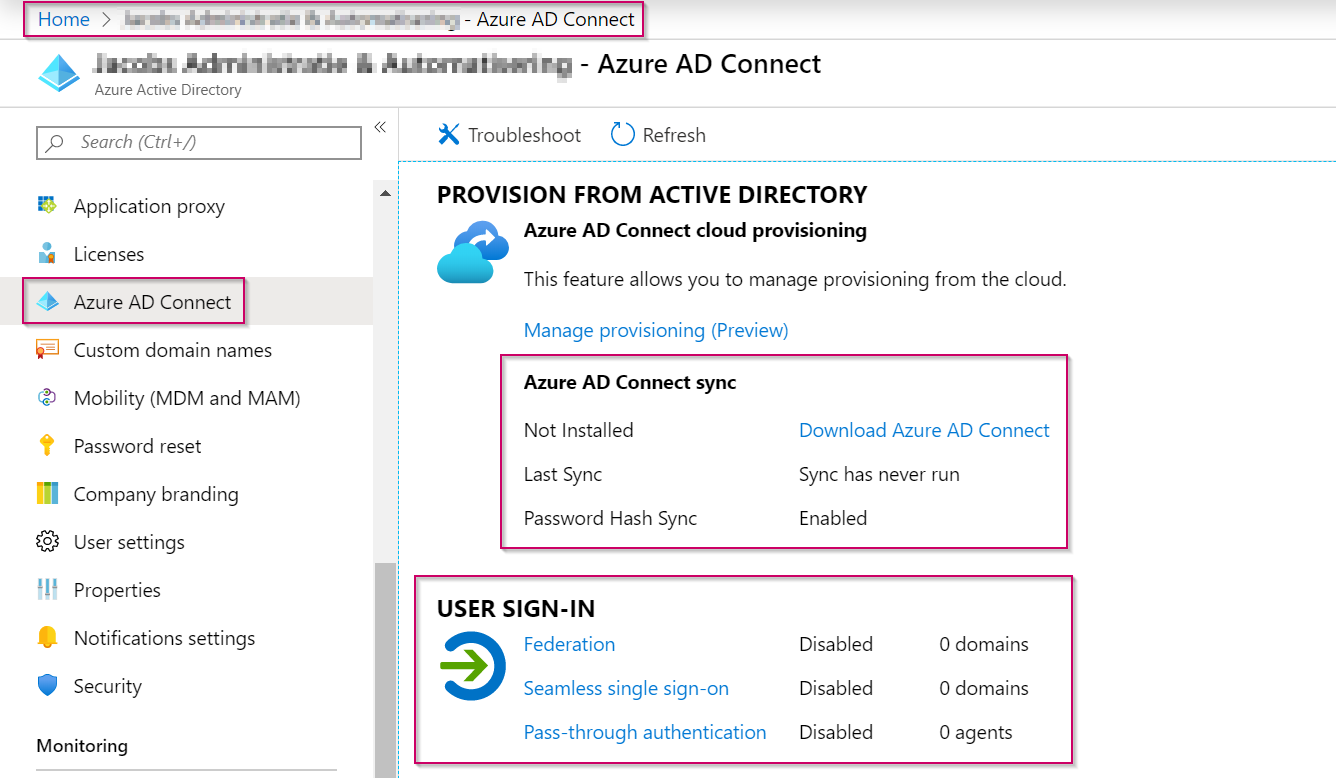Open the Licenses section icon
Screen dimensions: 1336x778
pos(46,253)
